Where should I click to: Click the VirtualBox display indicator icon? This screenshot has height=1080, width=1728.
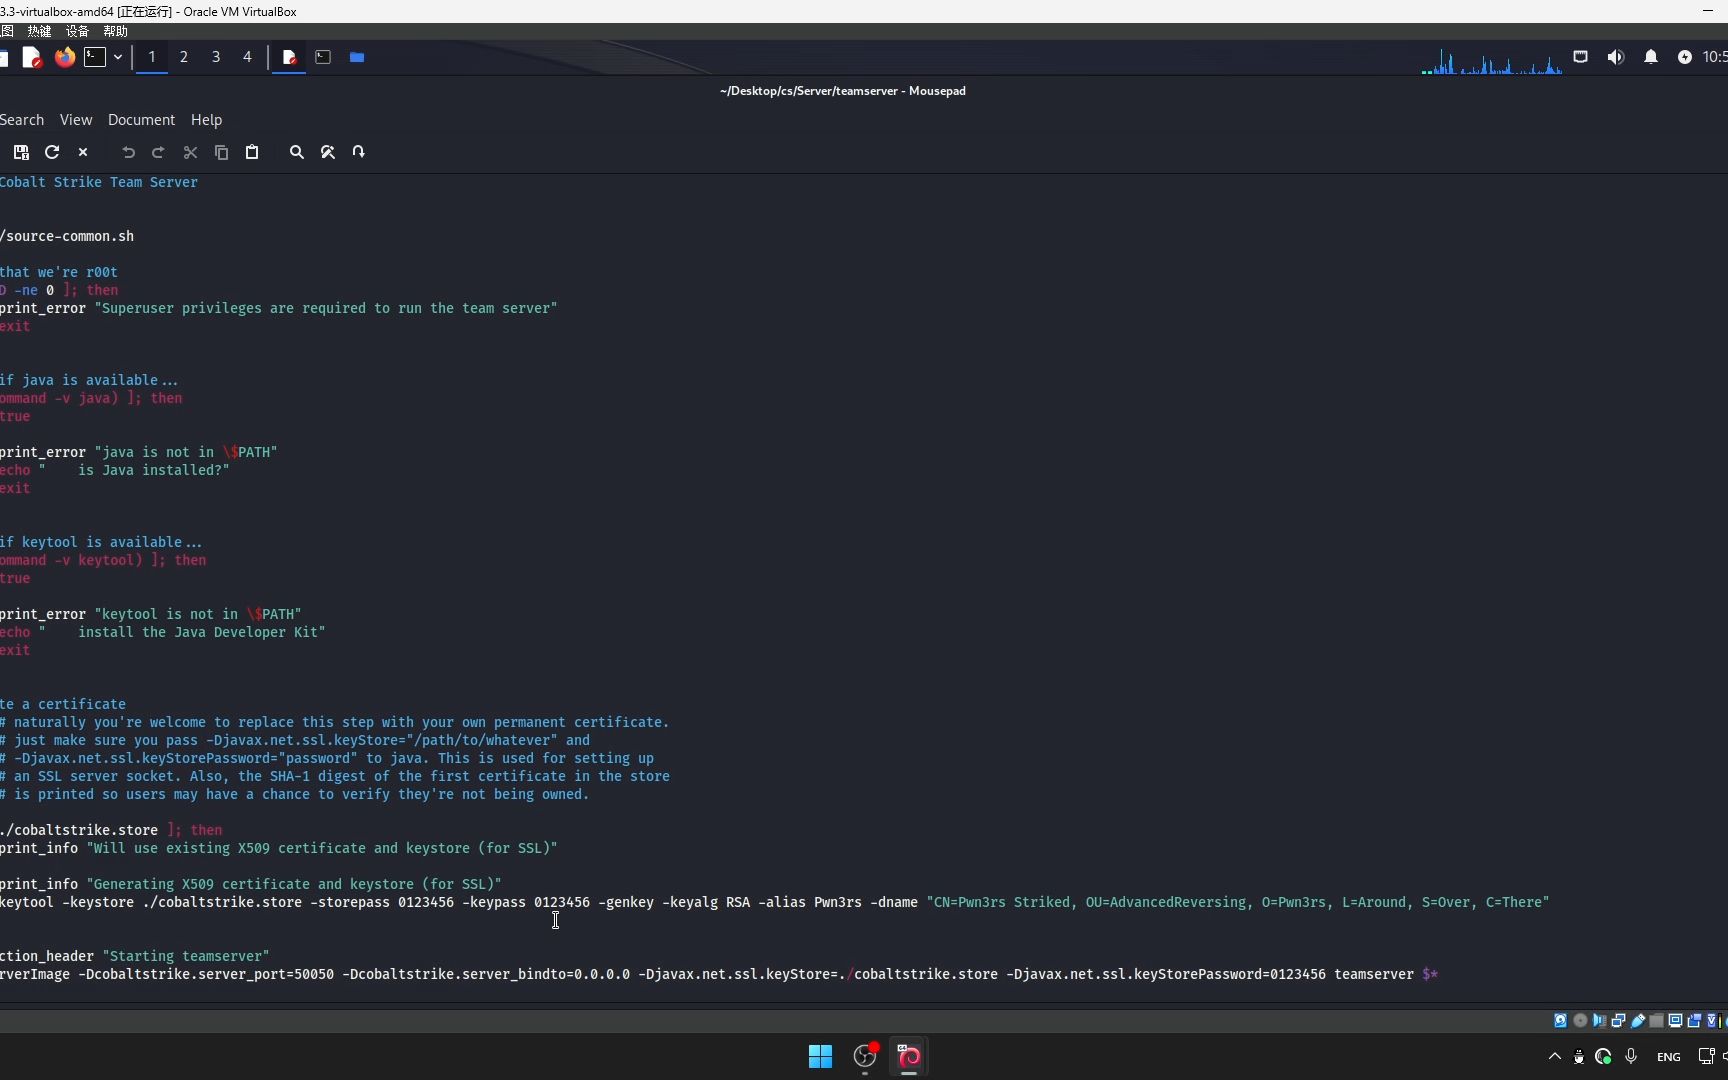(1675, 1021)
